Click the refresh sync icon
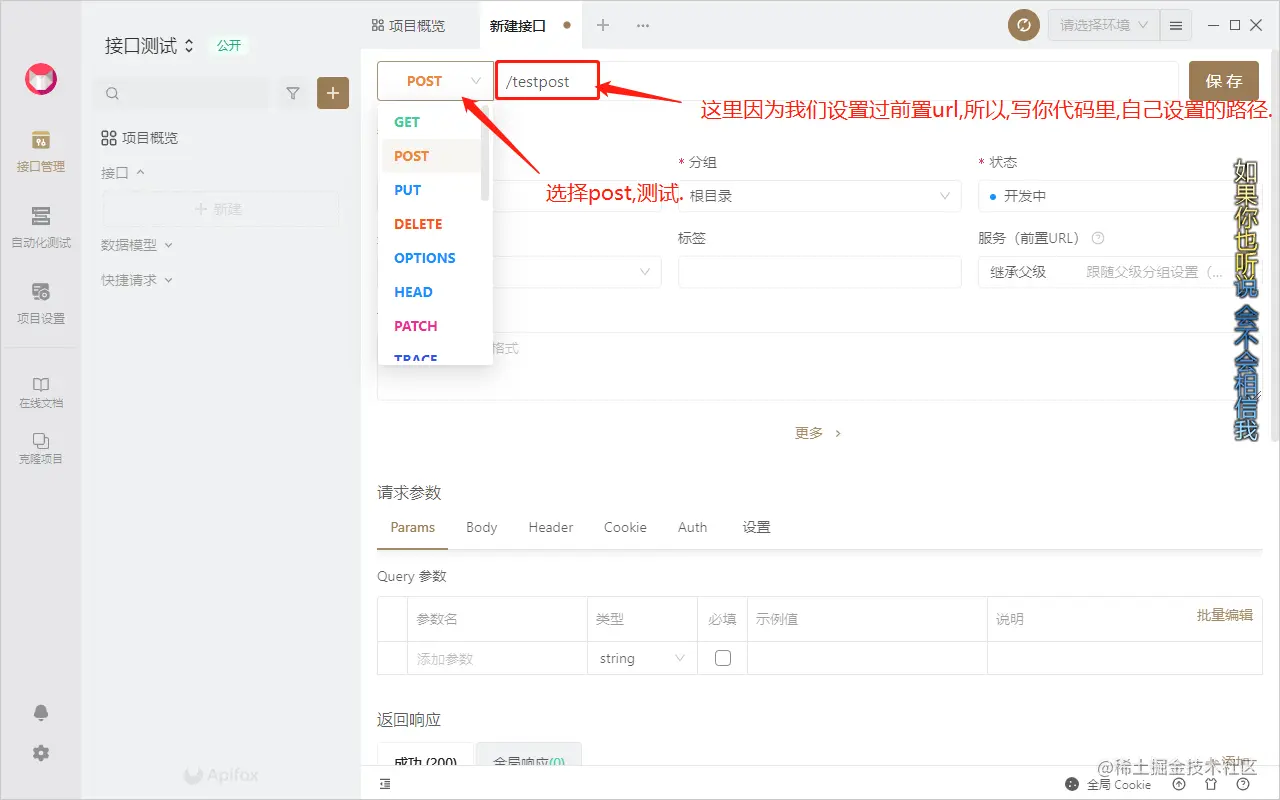The width and height of the screenshot is (1280, 800). pyautogui.click(x=1024, y=25)
